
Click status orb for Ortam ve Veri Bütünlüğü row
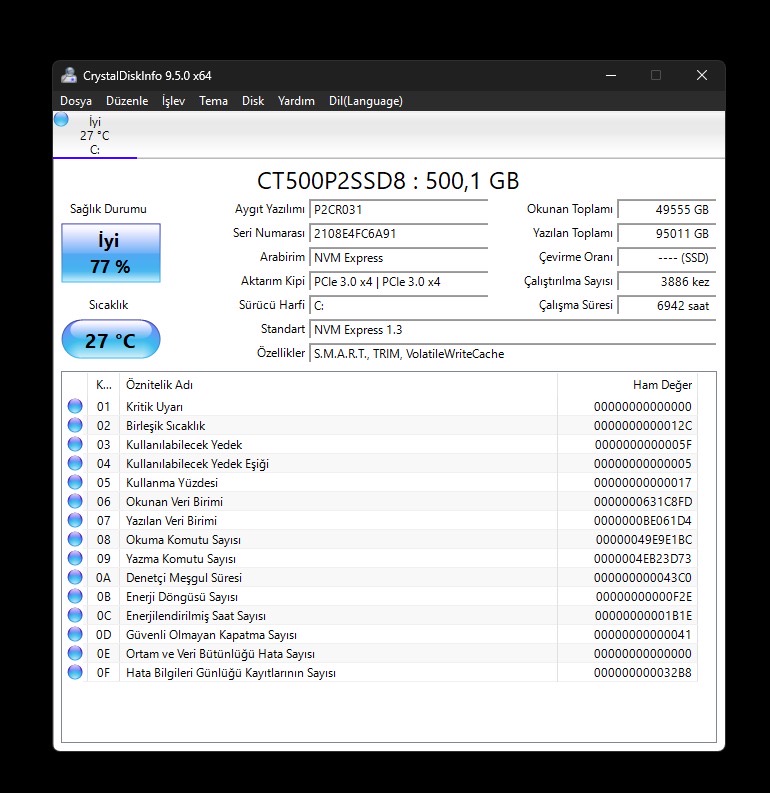click(x=75, y=653)
